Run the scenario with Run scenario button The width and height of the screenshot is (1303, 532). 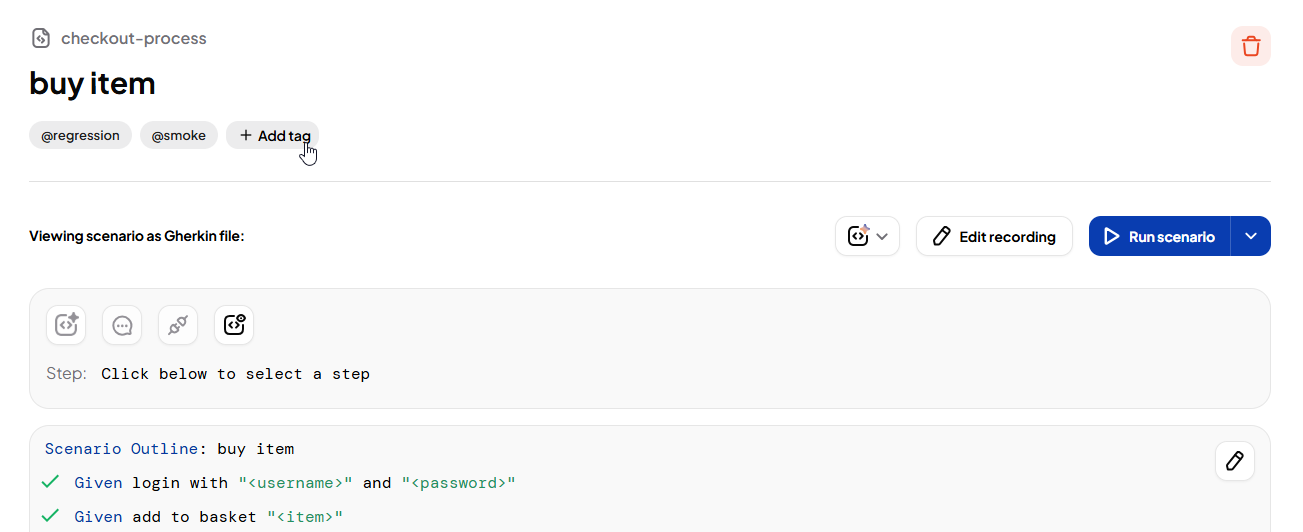(x=1160, y=236)
